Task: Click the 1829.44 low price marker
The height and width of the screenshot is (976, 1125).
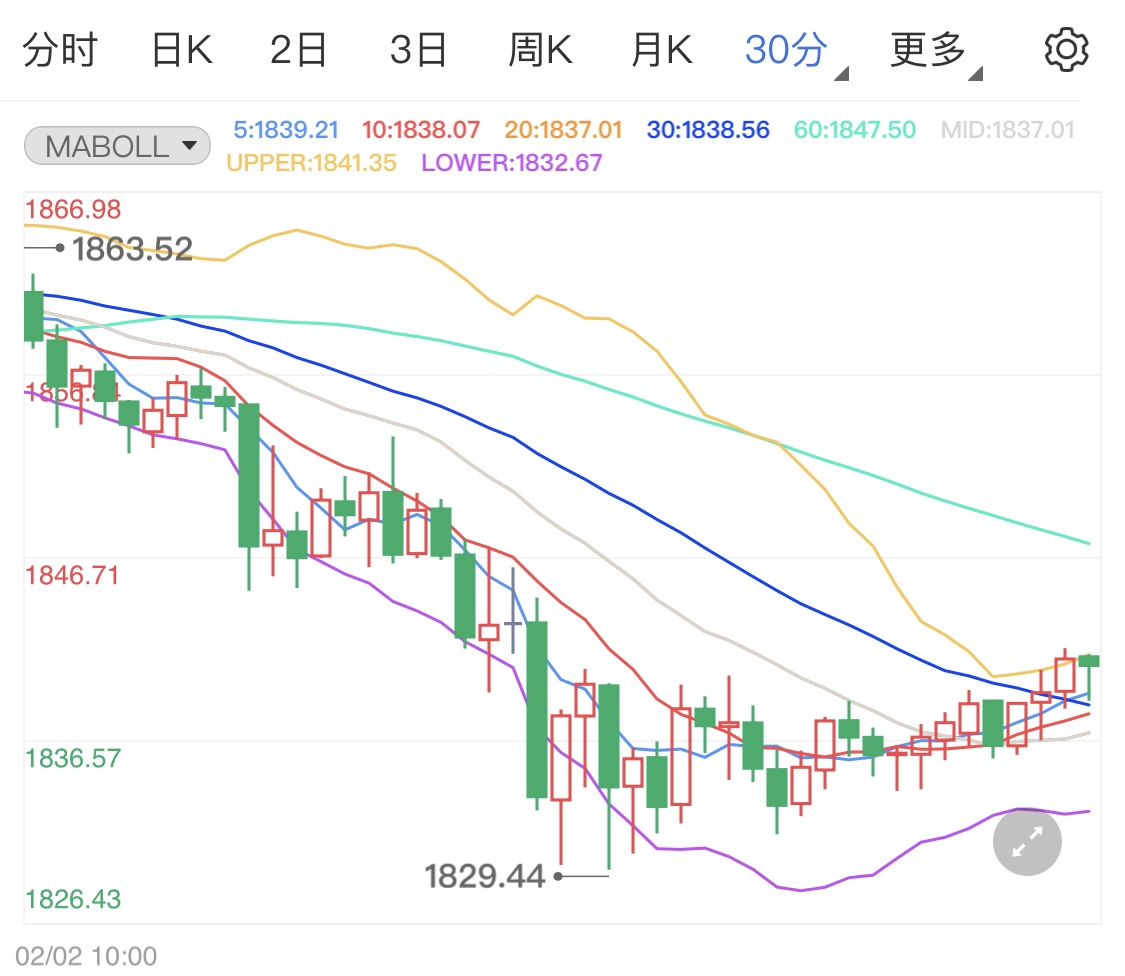Action: pos(485,876)
